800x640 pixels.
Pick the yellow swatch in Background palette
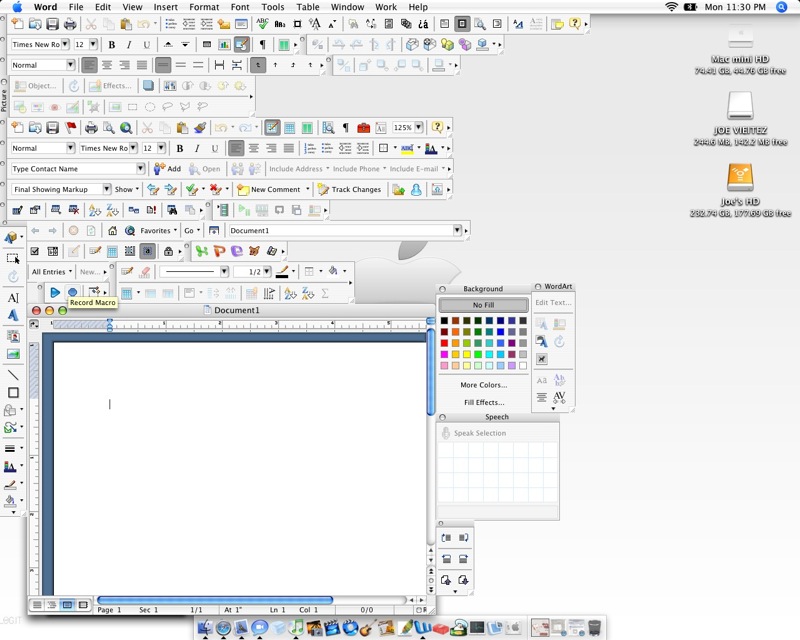[x=467, y=355]
